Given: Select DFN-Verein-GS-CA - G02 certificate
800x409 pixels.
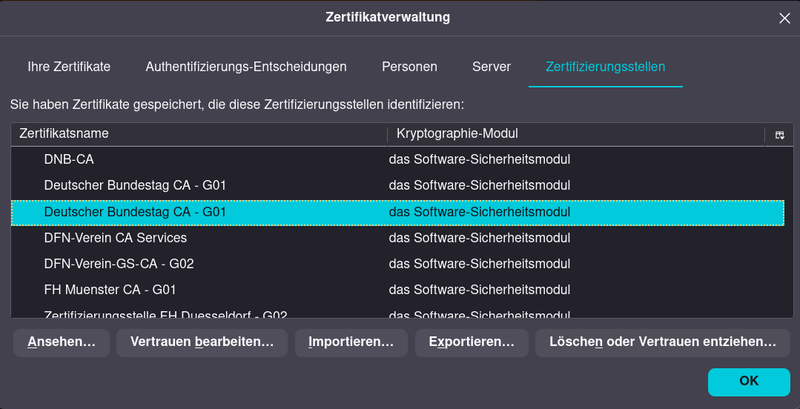Looking at the screenshot, I should pos(397,264).
